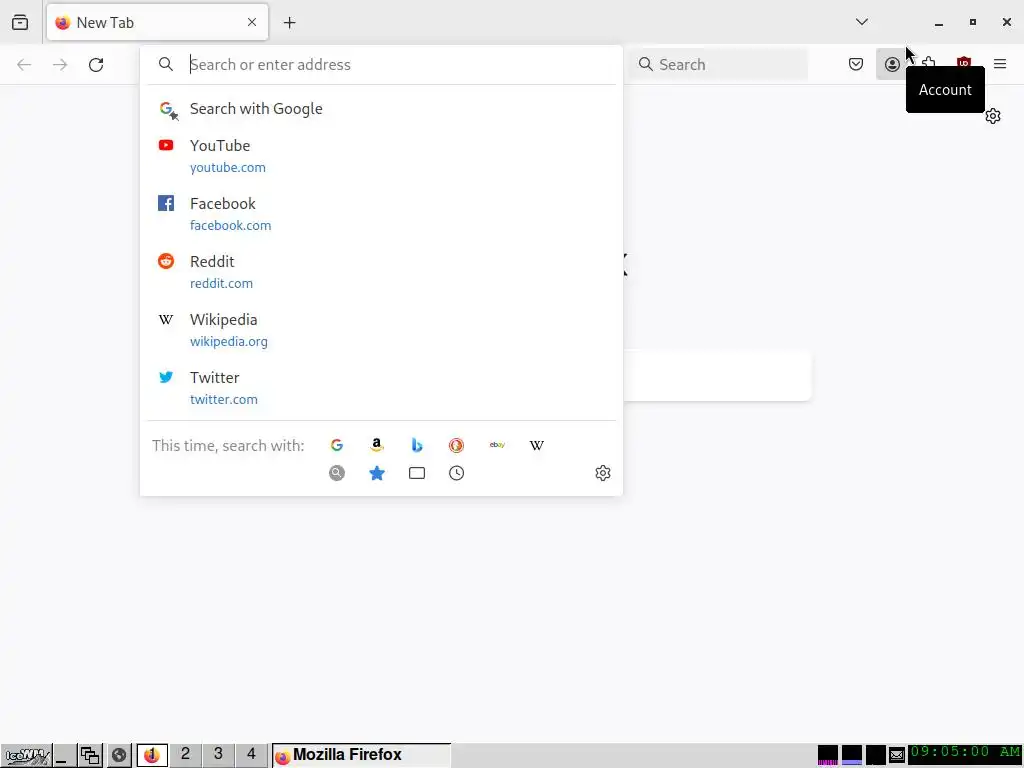Open Save to Pocket icon
Screen dimensions: 1024x768
coord(856,64)
